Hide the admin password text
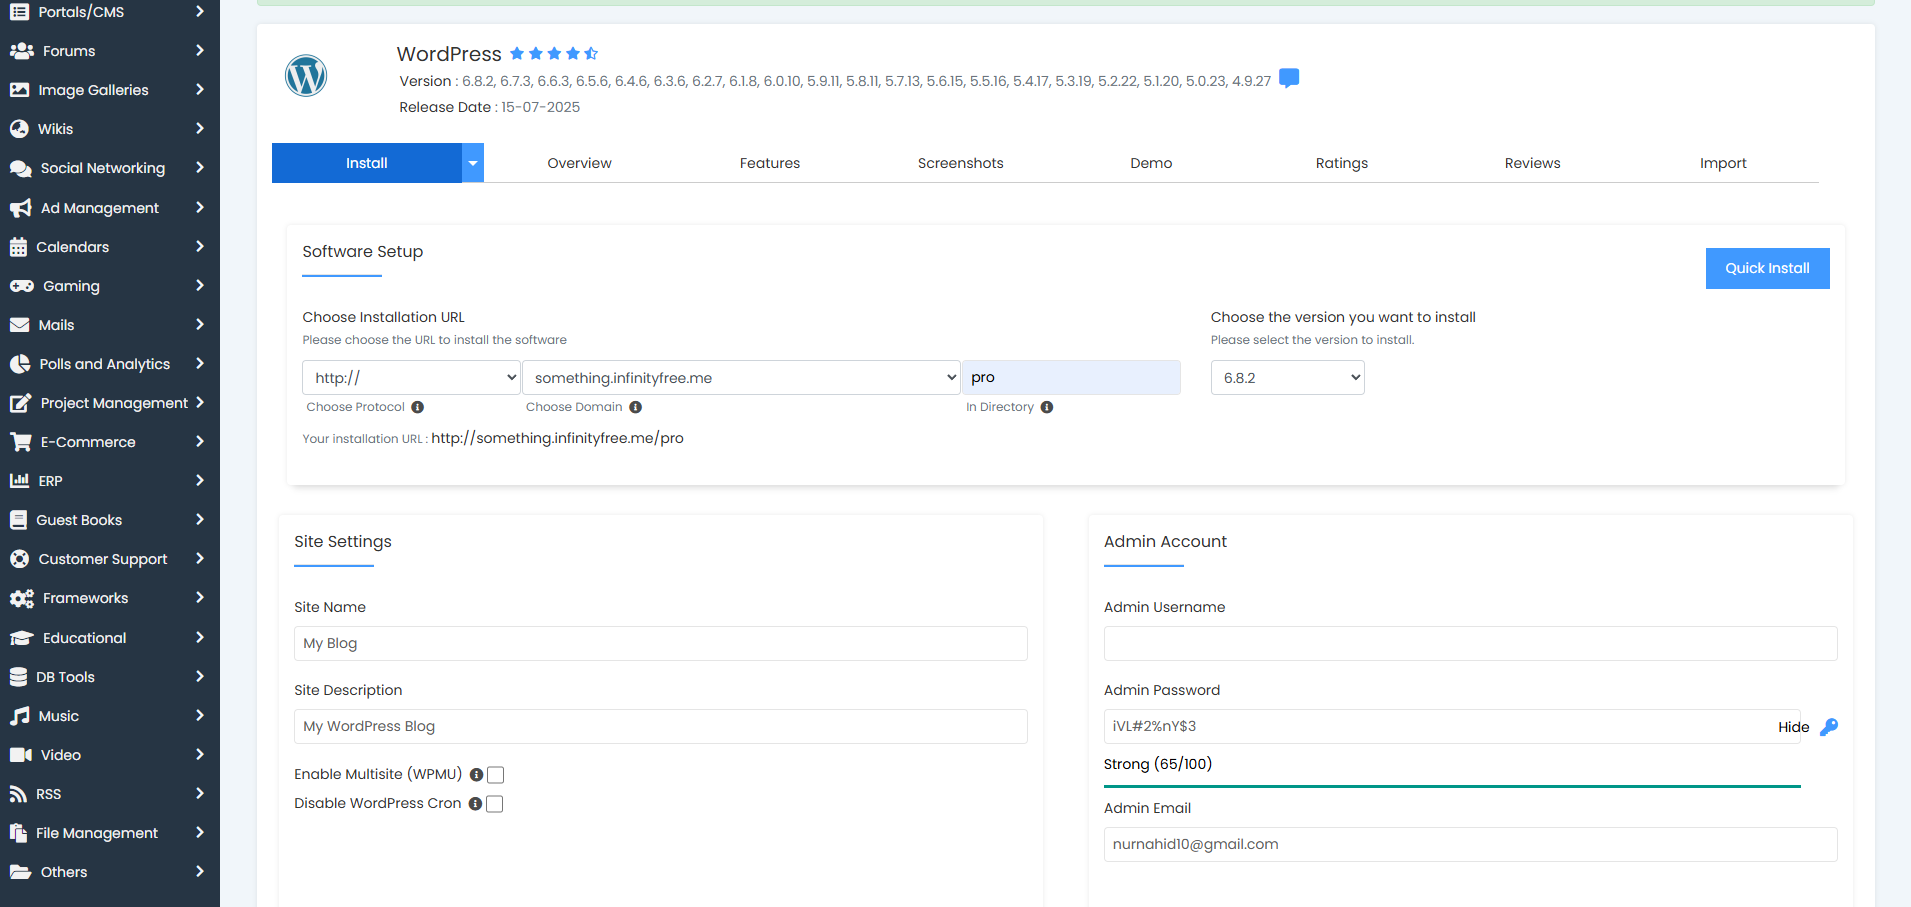 1793,727
